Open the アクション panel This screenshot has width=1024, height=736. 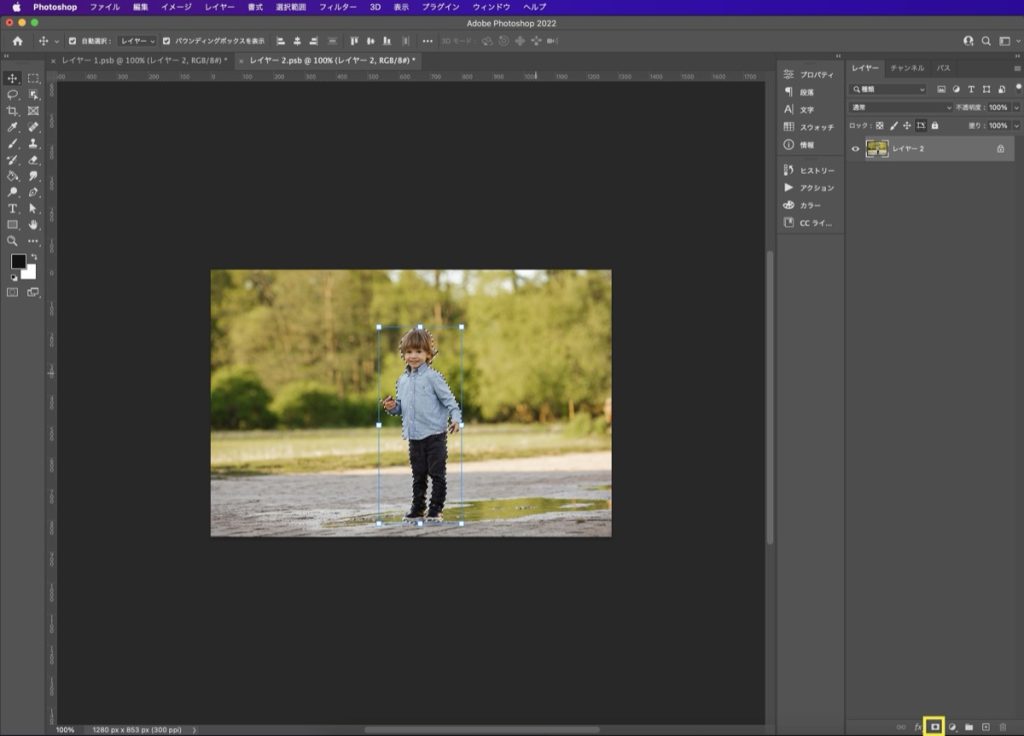coord(810,188)
